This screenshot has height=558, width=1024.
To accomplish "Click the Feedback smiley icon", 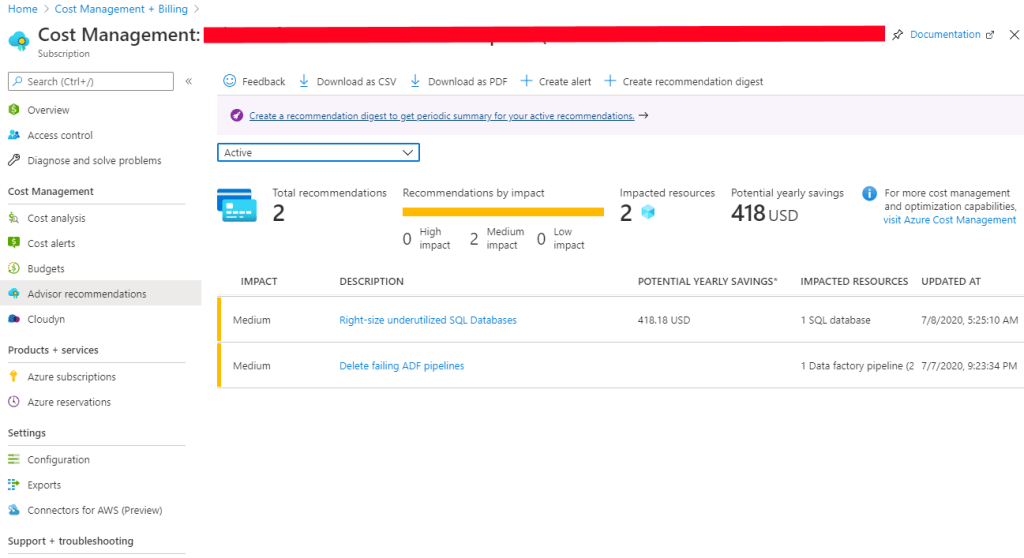I will (229, 81).
